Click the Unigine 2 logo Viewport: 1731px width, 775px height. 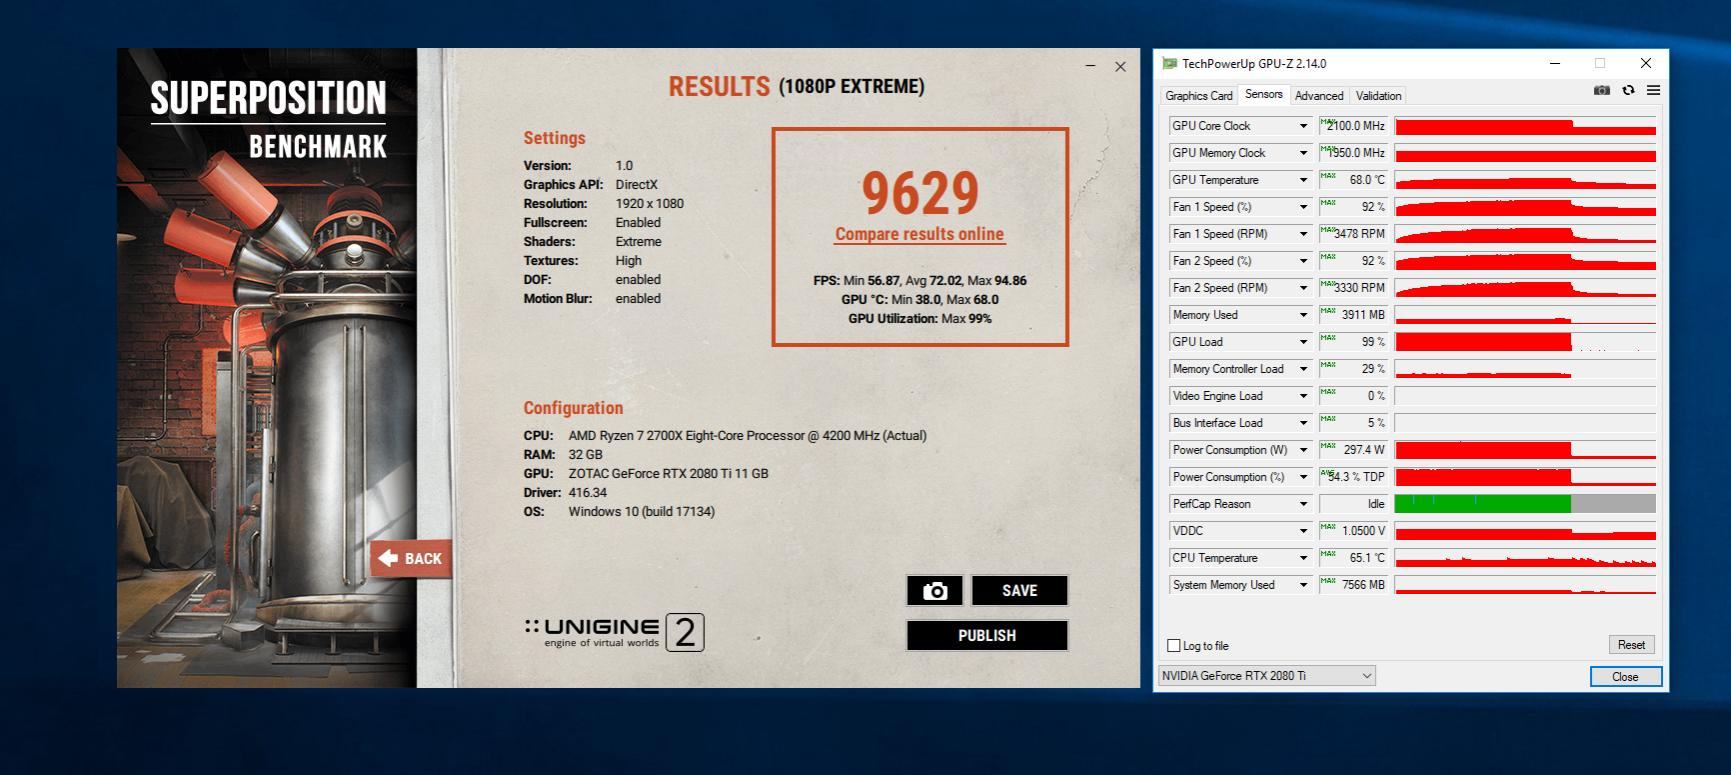click(614, 632)
